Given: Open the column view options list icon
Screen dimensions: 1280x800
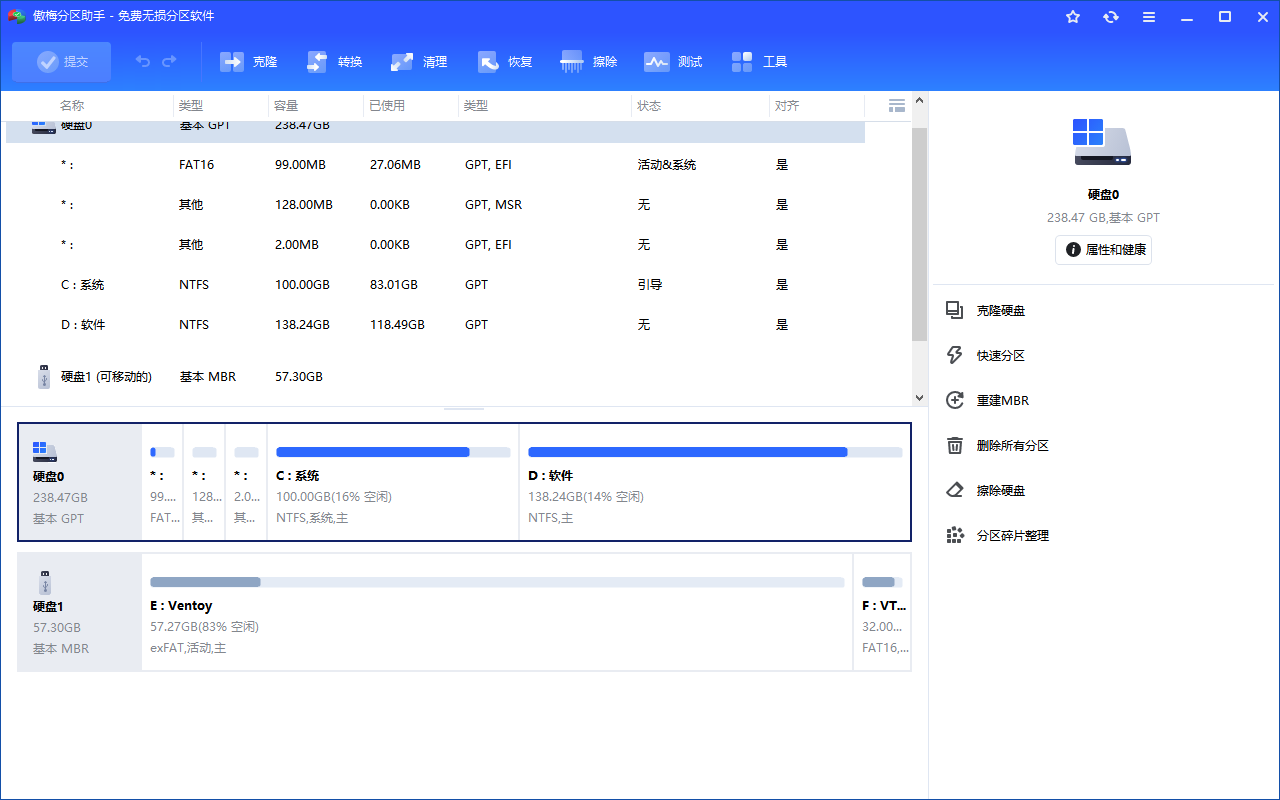Looking at the screenshot, I should tap(897, 105).
